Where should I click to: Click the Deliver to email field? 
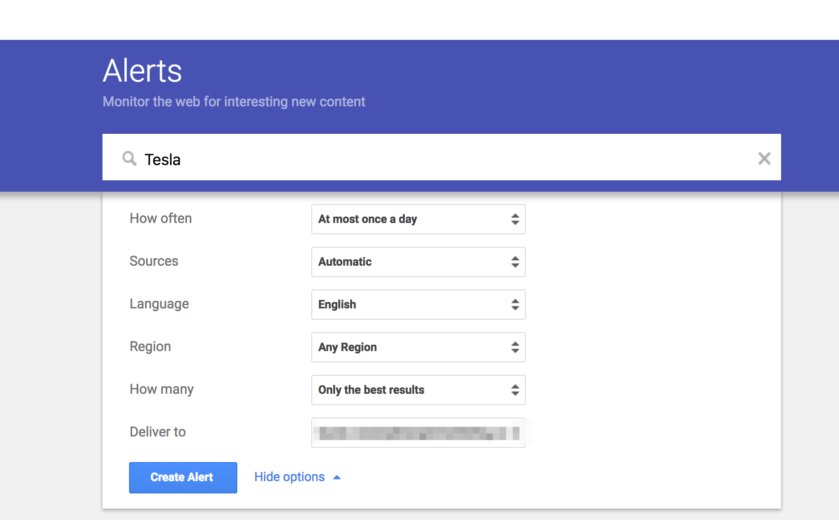click(x=418, y=433)
